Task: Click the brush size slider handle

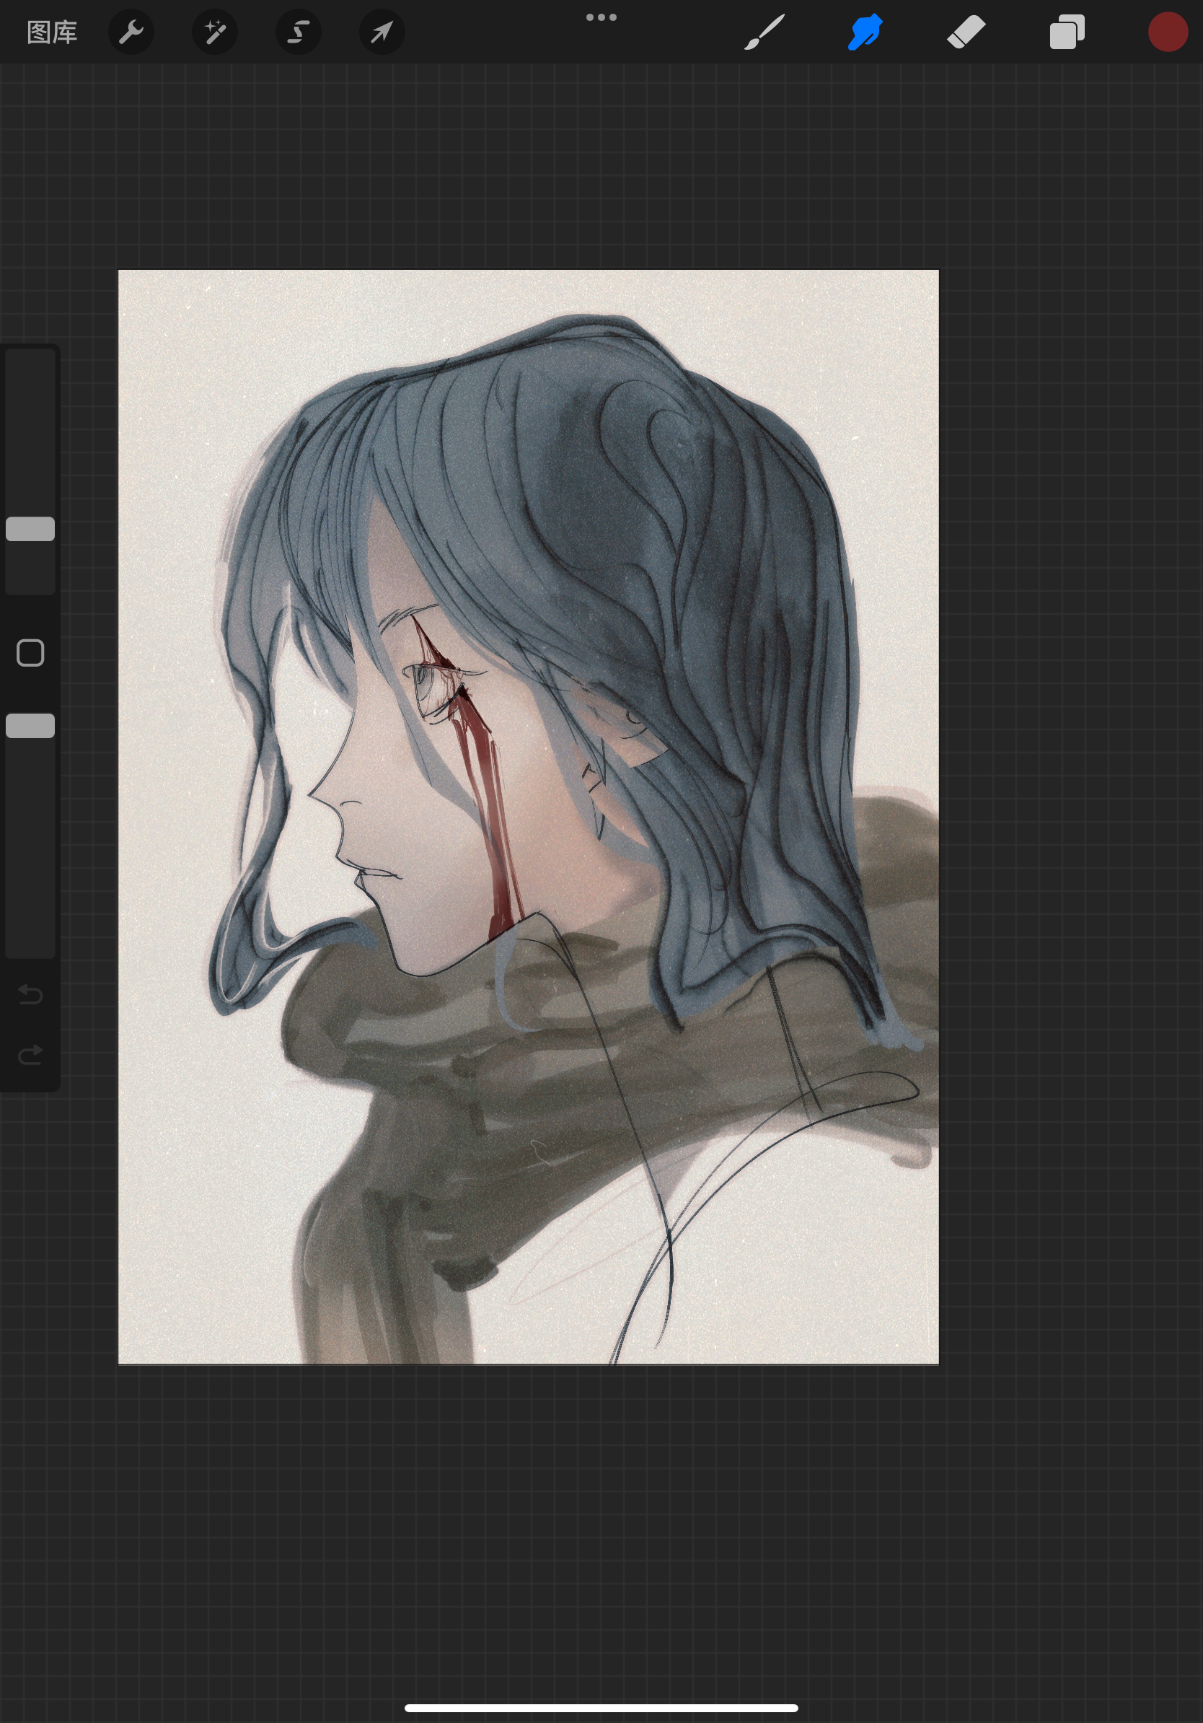Action: (x=30, y=529)
